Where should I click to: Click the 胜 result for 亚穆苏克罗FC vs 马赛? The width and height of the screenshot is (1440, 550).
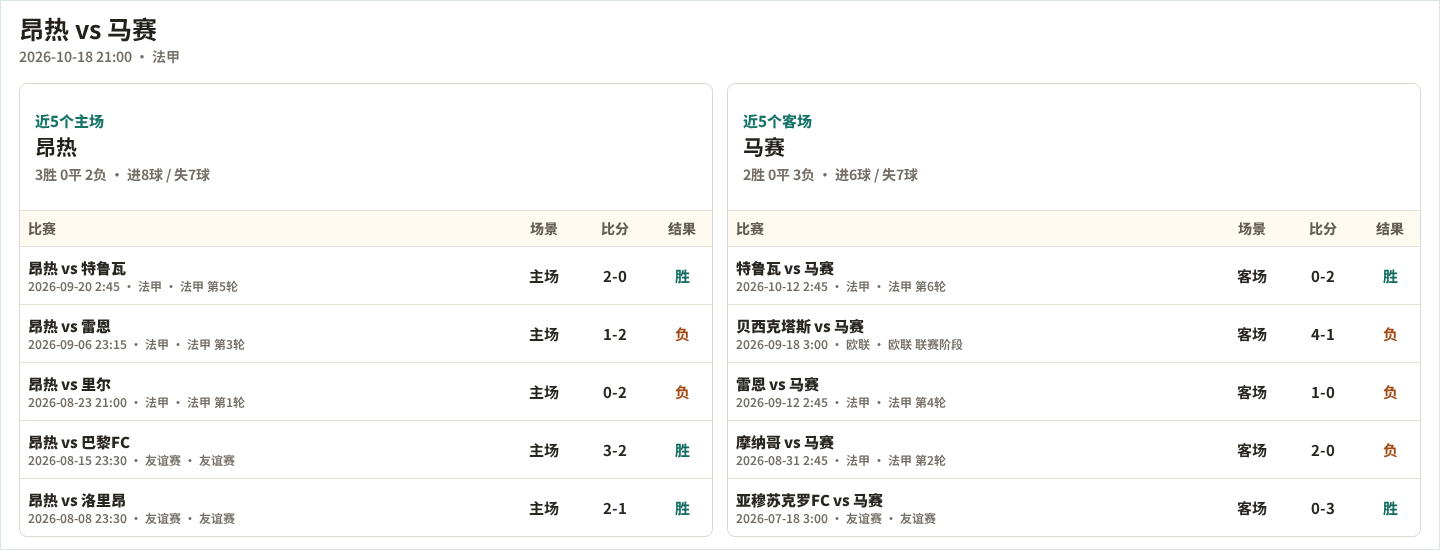(1390, 508)
